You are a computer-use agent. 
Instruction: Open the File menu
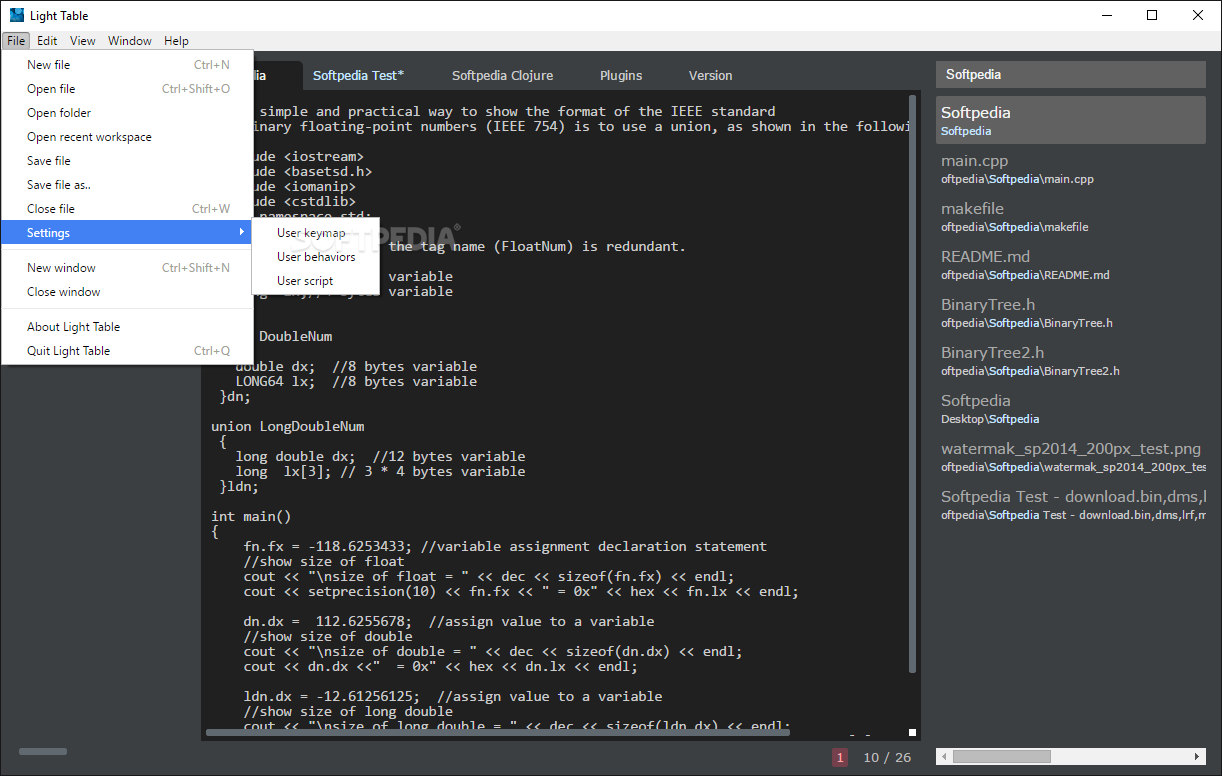click(15, 41)
